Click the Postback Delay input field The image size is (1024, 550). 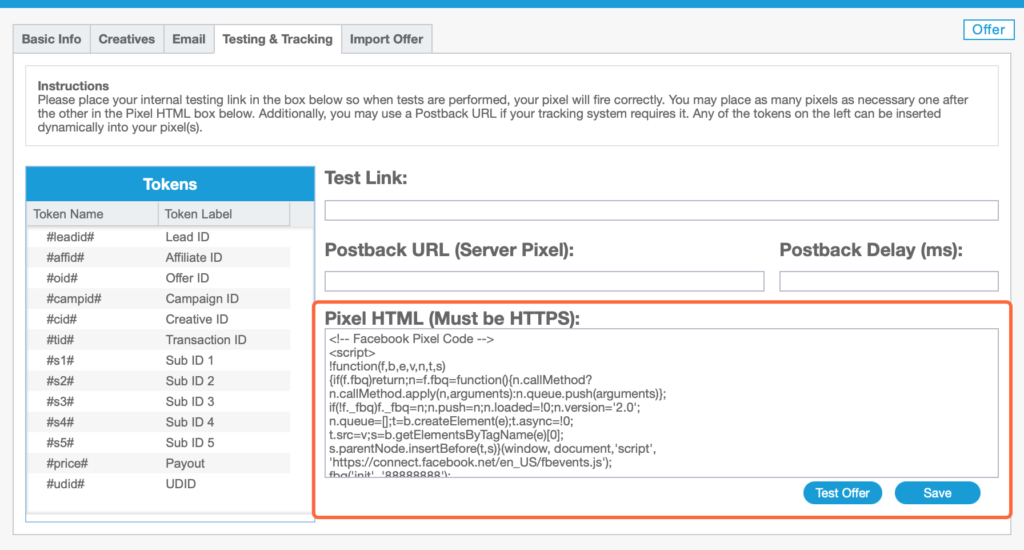[x=888, y=281]
